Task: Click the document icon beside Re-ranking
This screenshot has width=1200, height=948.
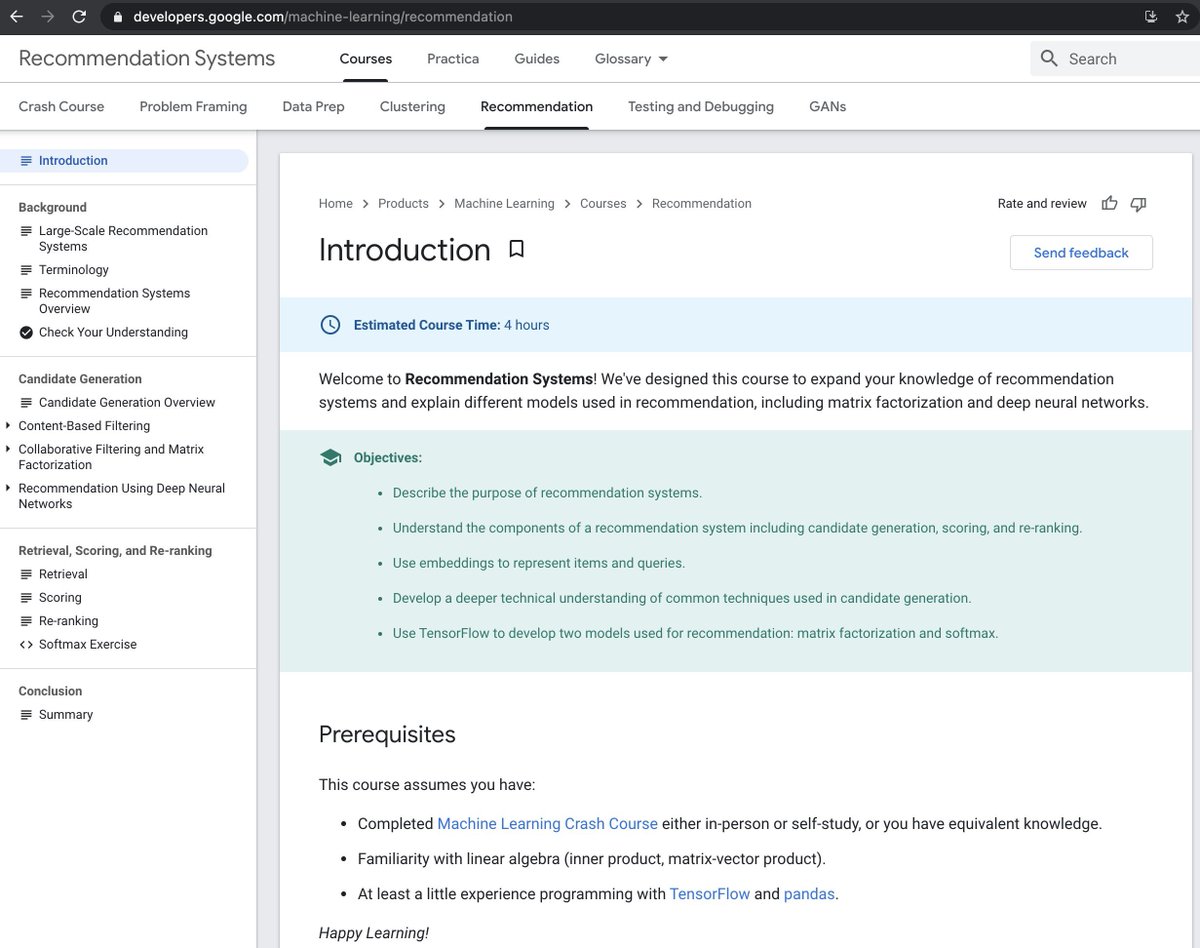Action: [x=26, y=621]
